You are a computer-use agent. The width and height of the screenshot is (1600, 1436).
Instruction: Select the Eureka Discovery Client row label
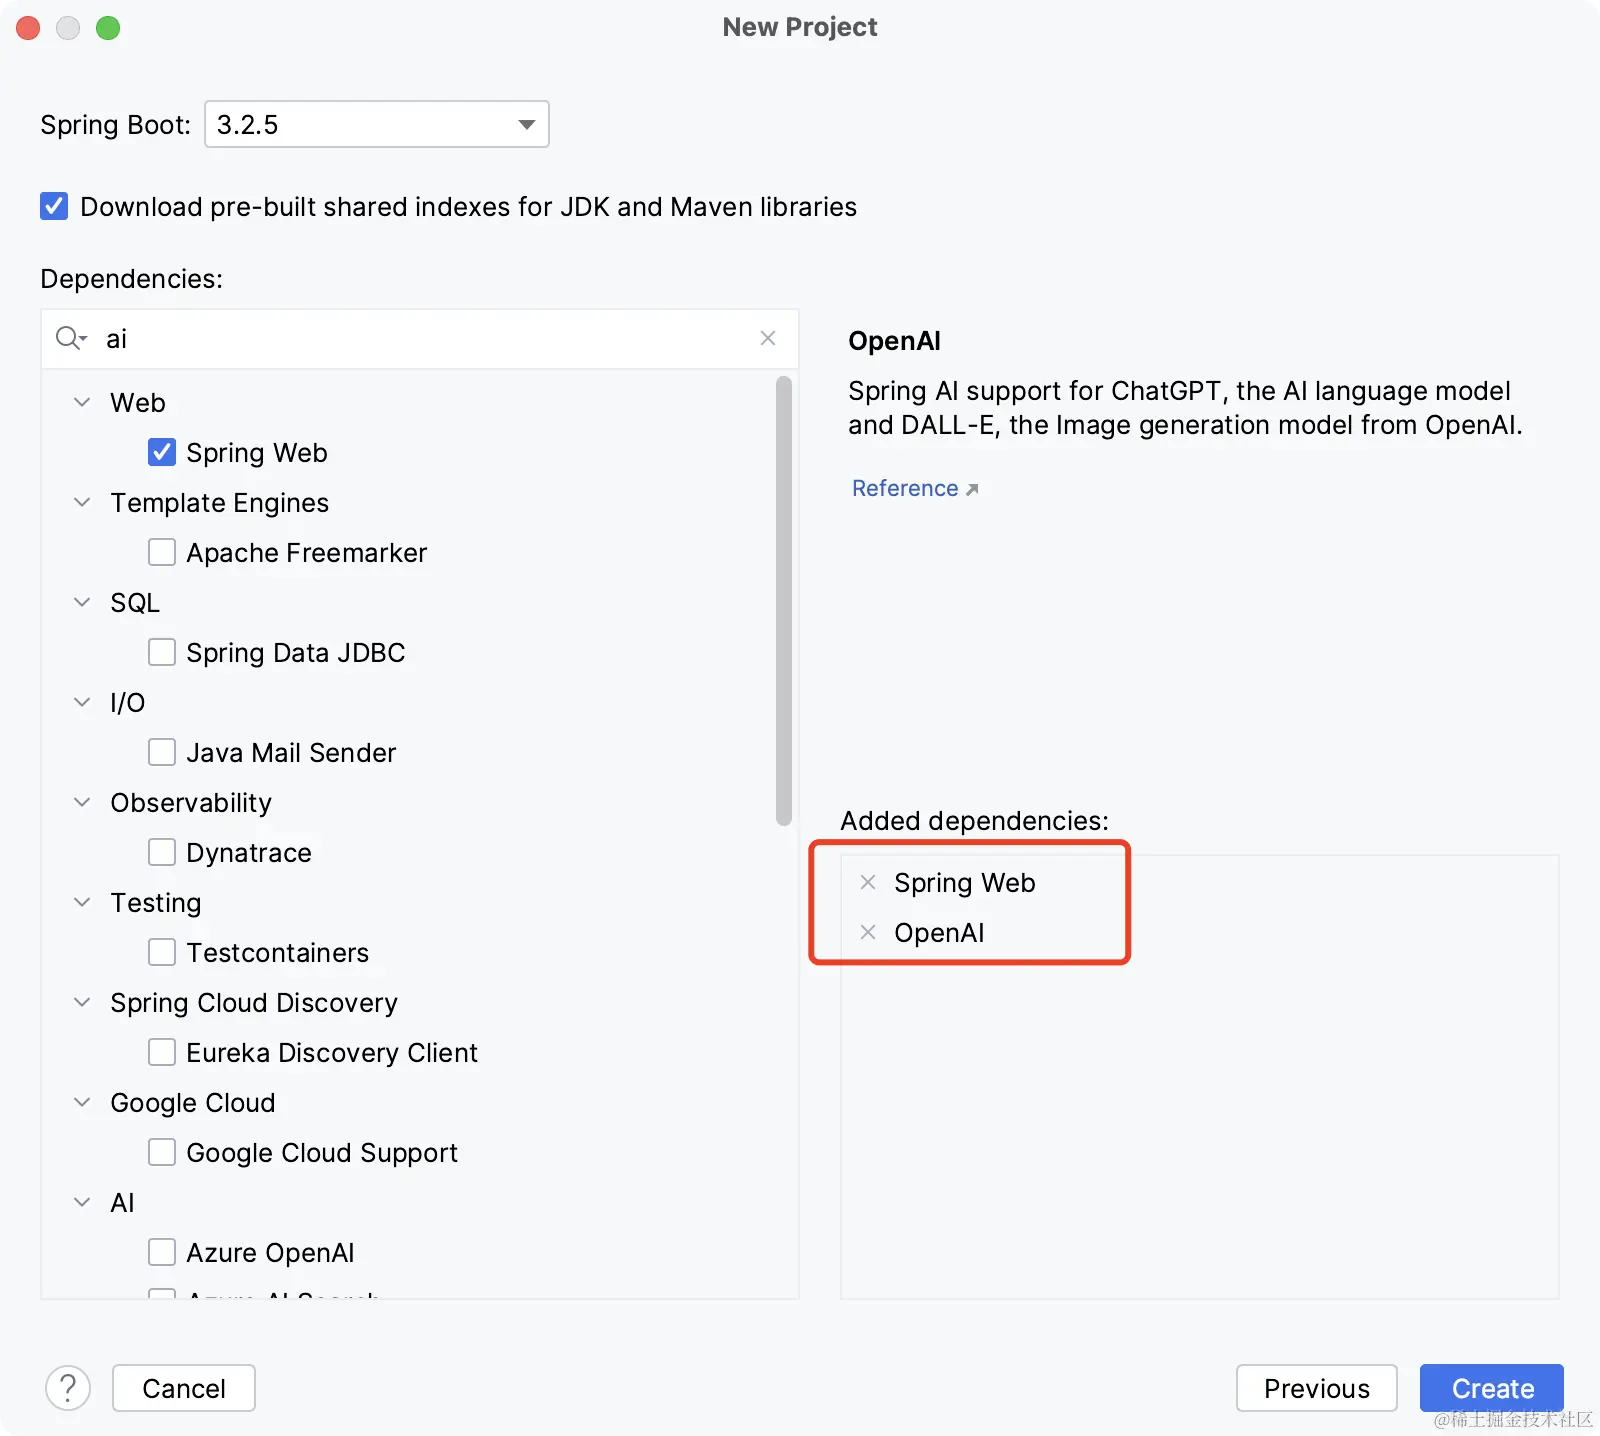click(332, 1052)
